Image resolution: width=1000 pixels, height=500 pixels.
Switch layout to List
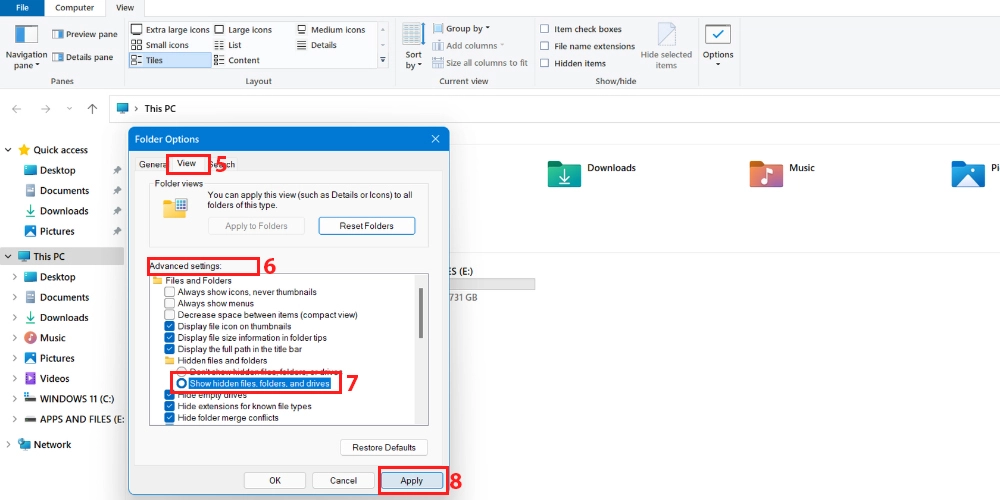point(228,45)
